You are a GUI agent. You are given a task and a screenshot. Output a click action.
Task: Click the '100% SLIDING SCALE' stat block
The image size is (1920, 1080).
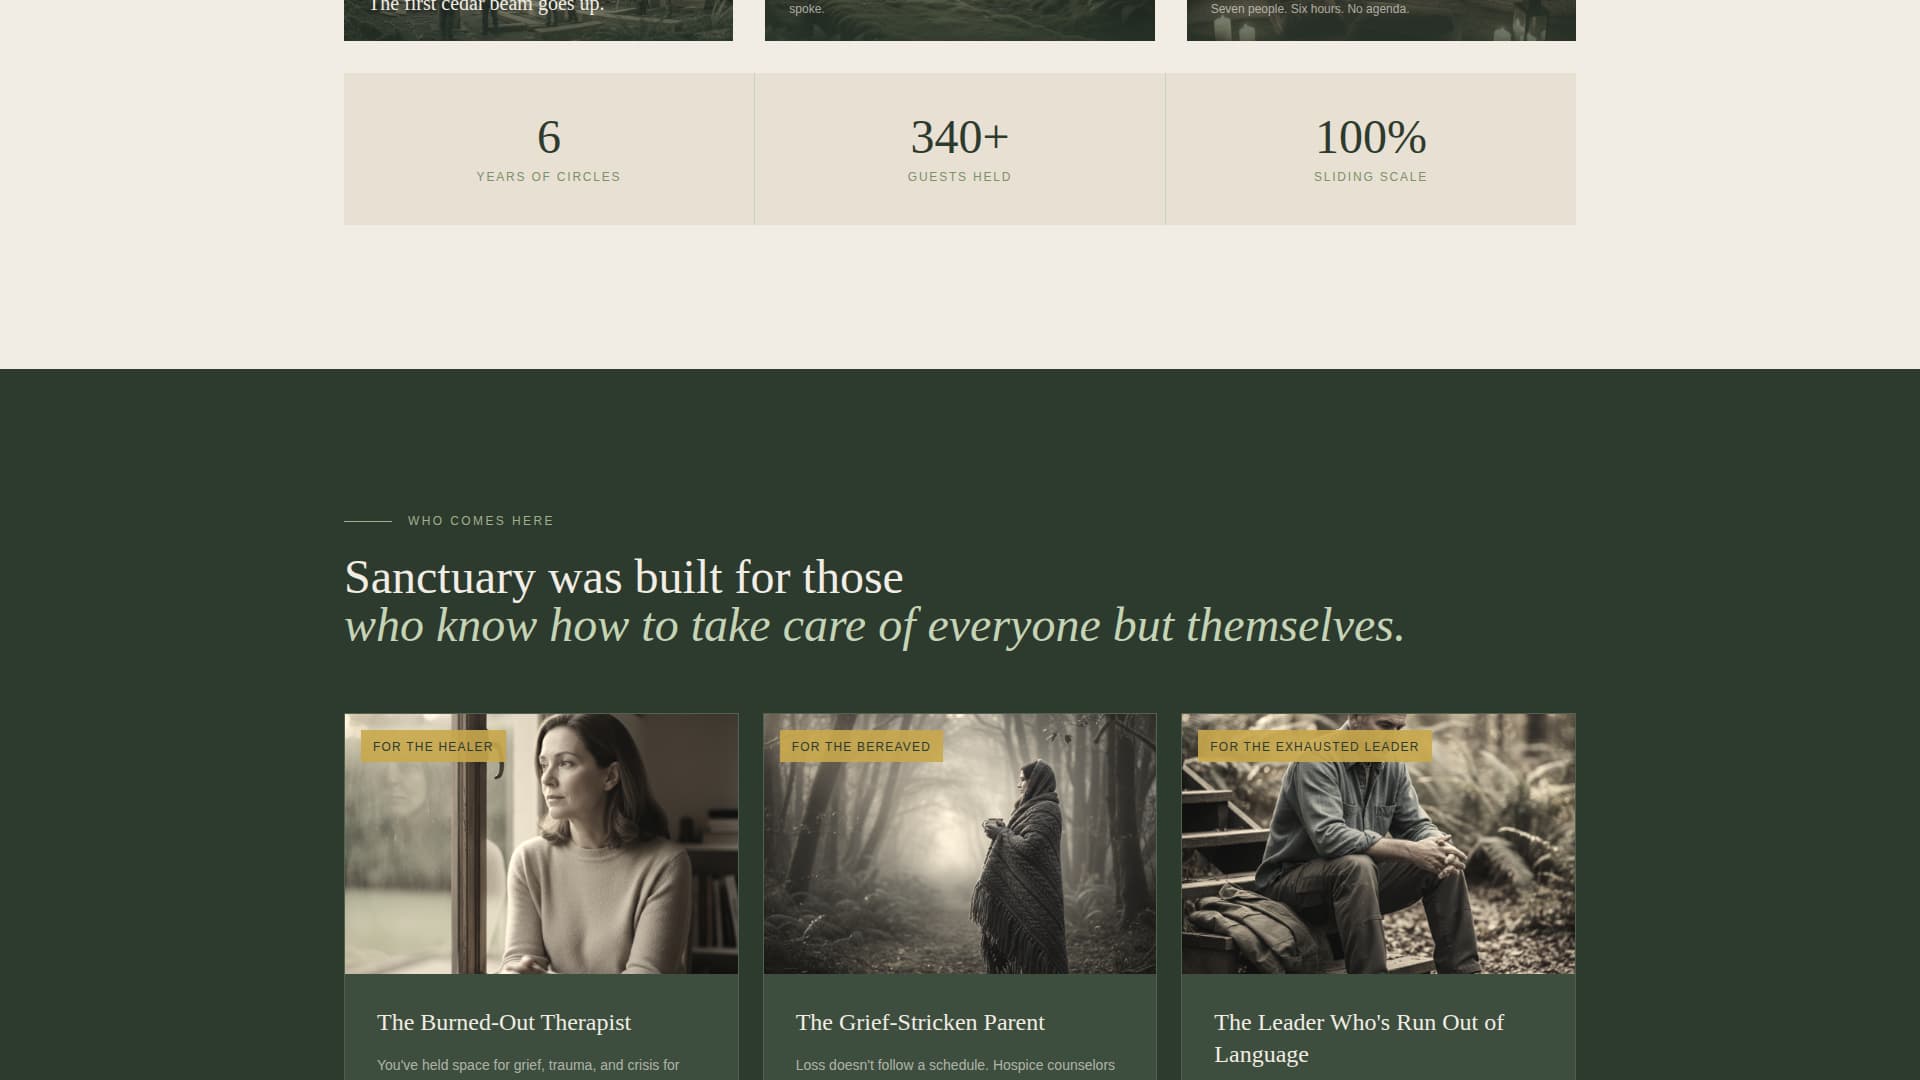[1370, 148]
